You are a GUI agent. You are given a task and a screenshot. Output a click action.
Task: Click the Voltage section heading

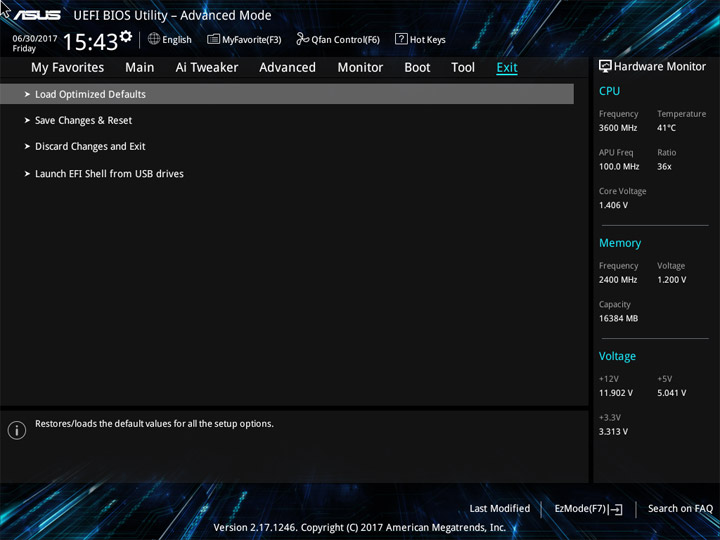617,356
